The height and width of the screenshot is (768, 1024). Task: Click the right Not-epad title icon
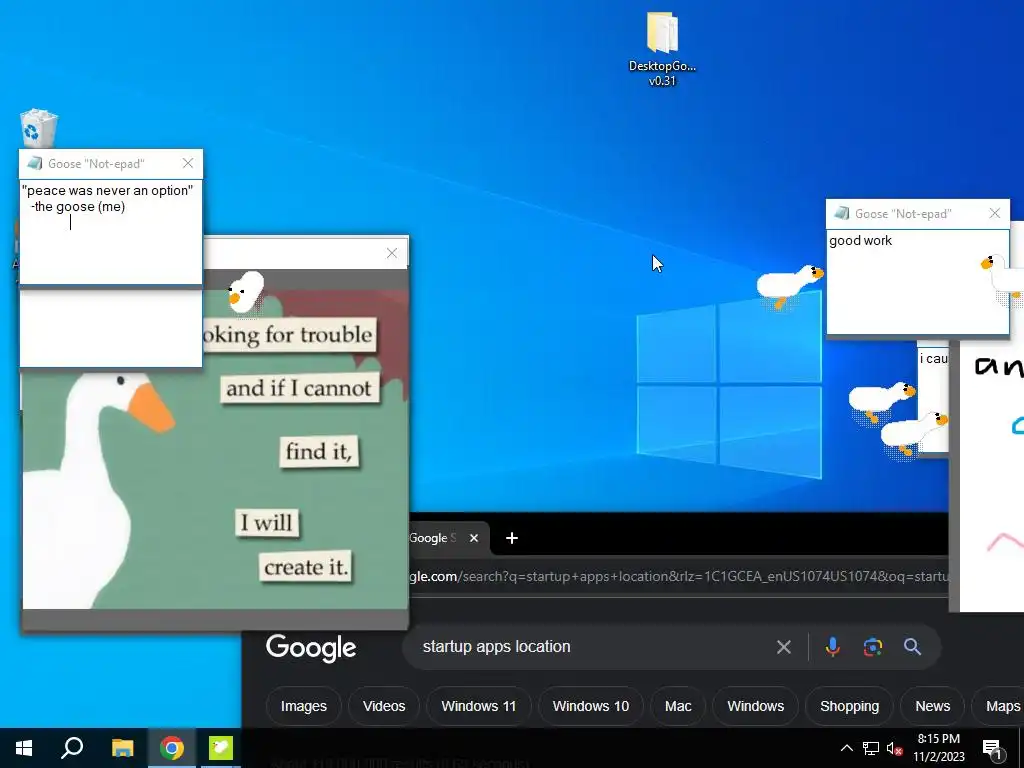click(x=842, y=214)
